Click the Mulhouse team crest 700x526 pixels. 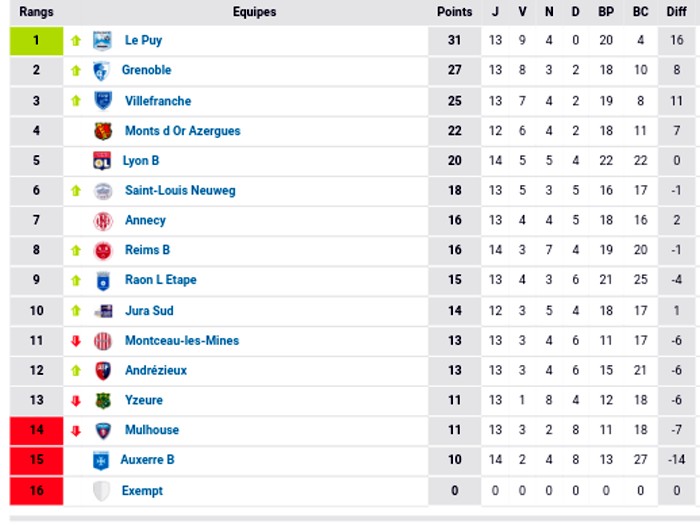(102, 431)
